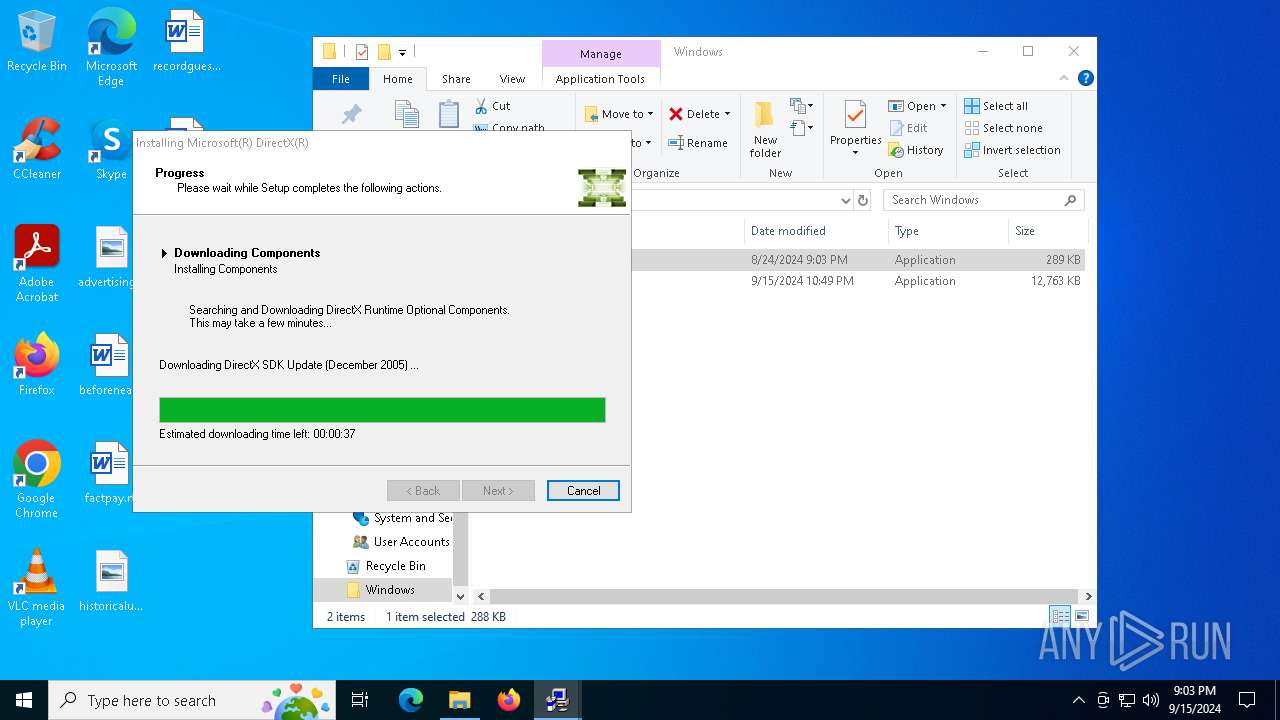Open the selected file via Open button
This screenshot has width=1280, height=720.
click(x=913, y=106)
